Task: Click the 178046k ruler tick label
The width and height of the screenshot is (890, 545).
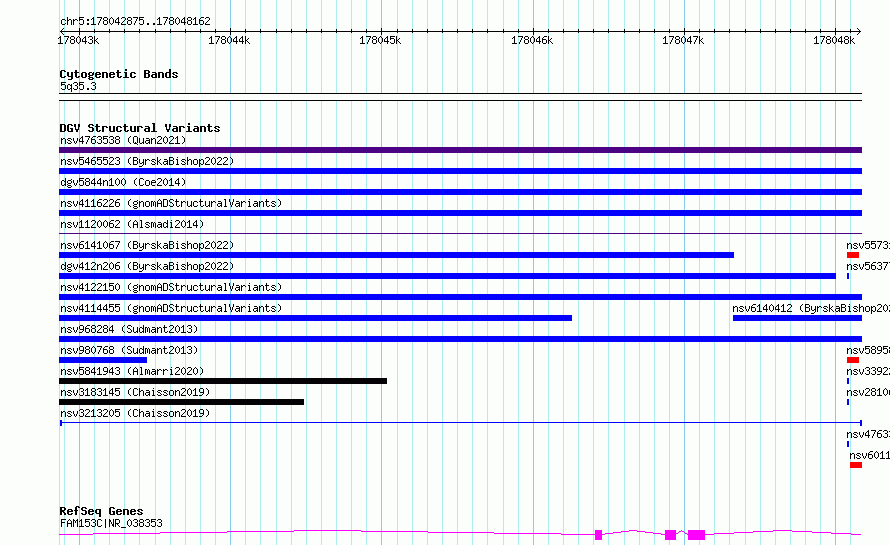Action: [532, 40]
